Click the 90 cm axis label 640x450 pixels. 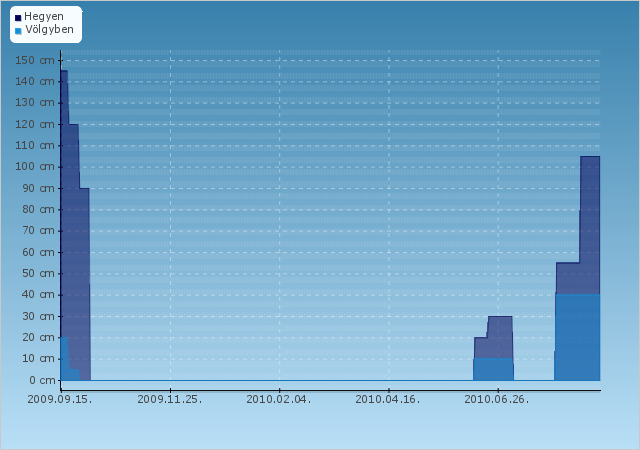point(38,189)
